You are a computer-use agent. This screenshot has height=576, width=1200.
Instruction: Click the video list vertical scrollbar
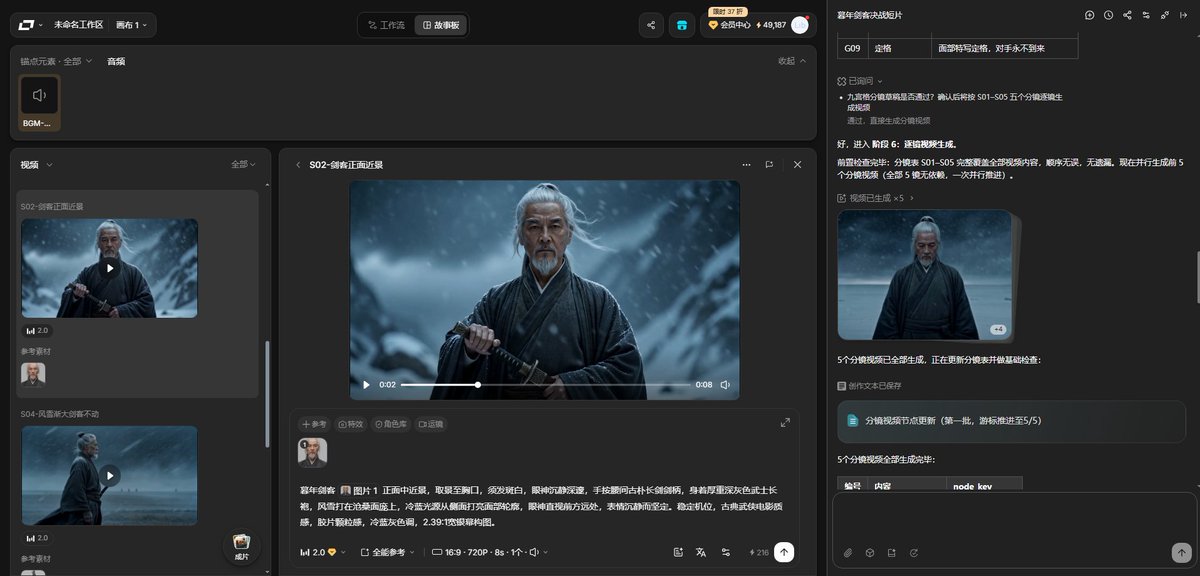pyautogui.click(x=266, y=394)
